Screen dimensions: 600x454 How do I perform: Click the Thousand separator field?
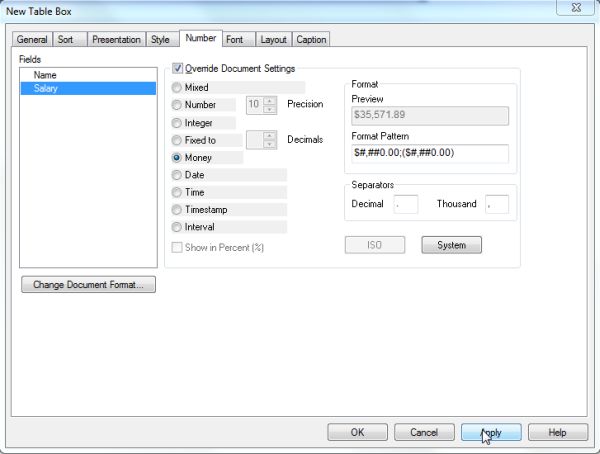point(497,204)
